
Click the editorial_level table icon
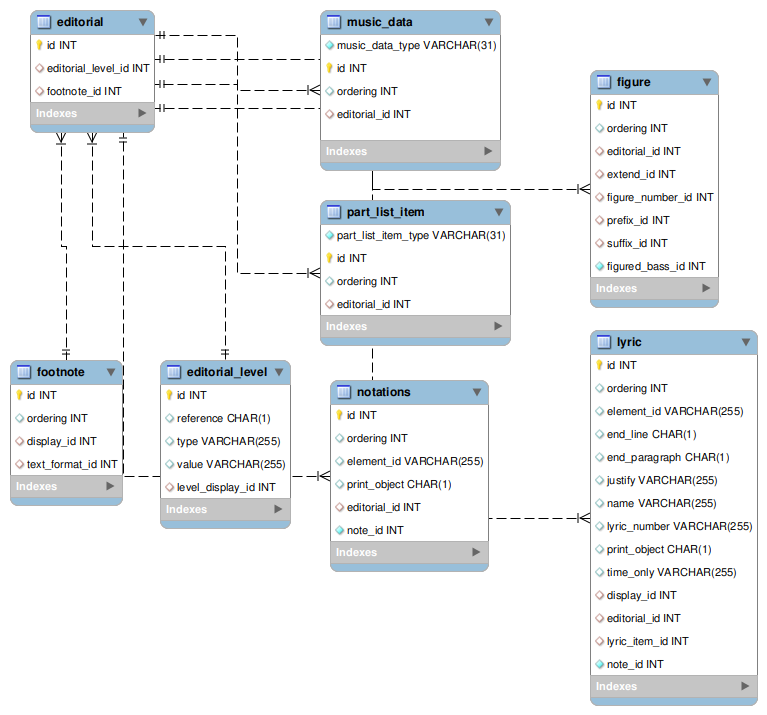click(173, 372)
